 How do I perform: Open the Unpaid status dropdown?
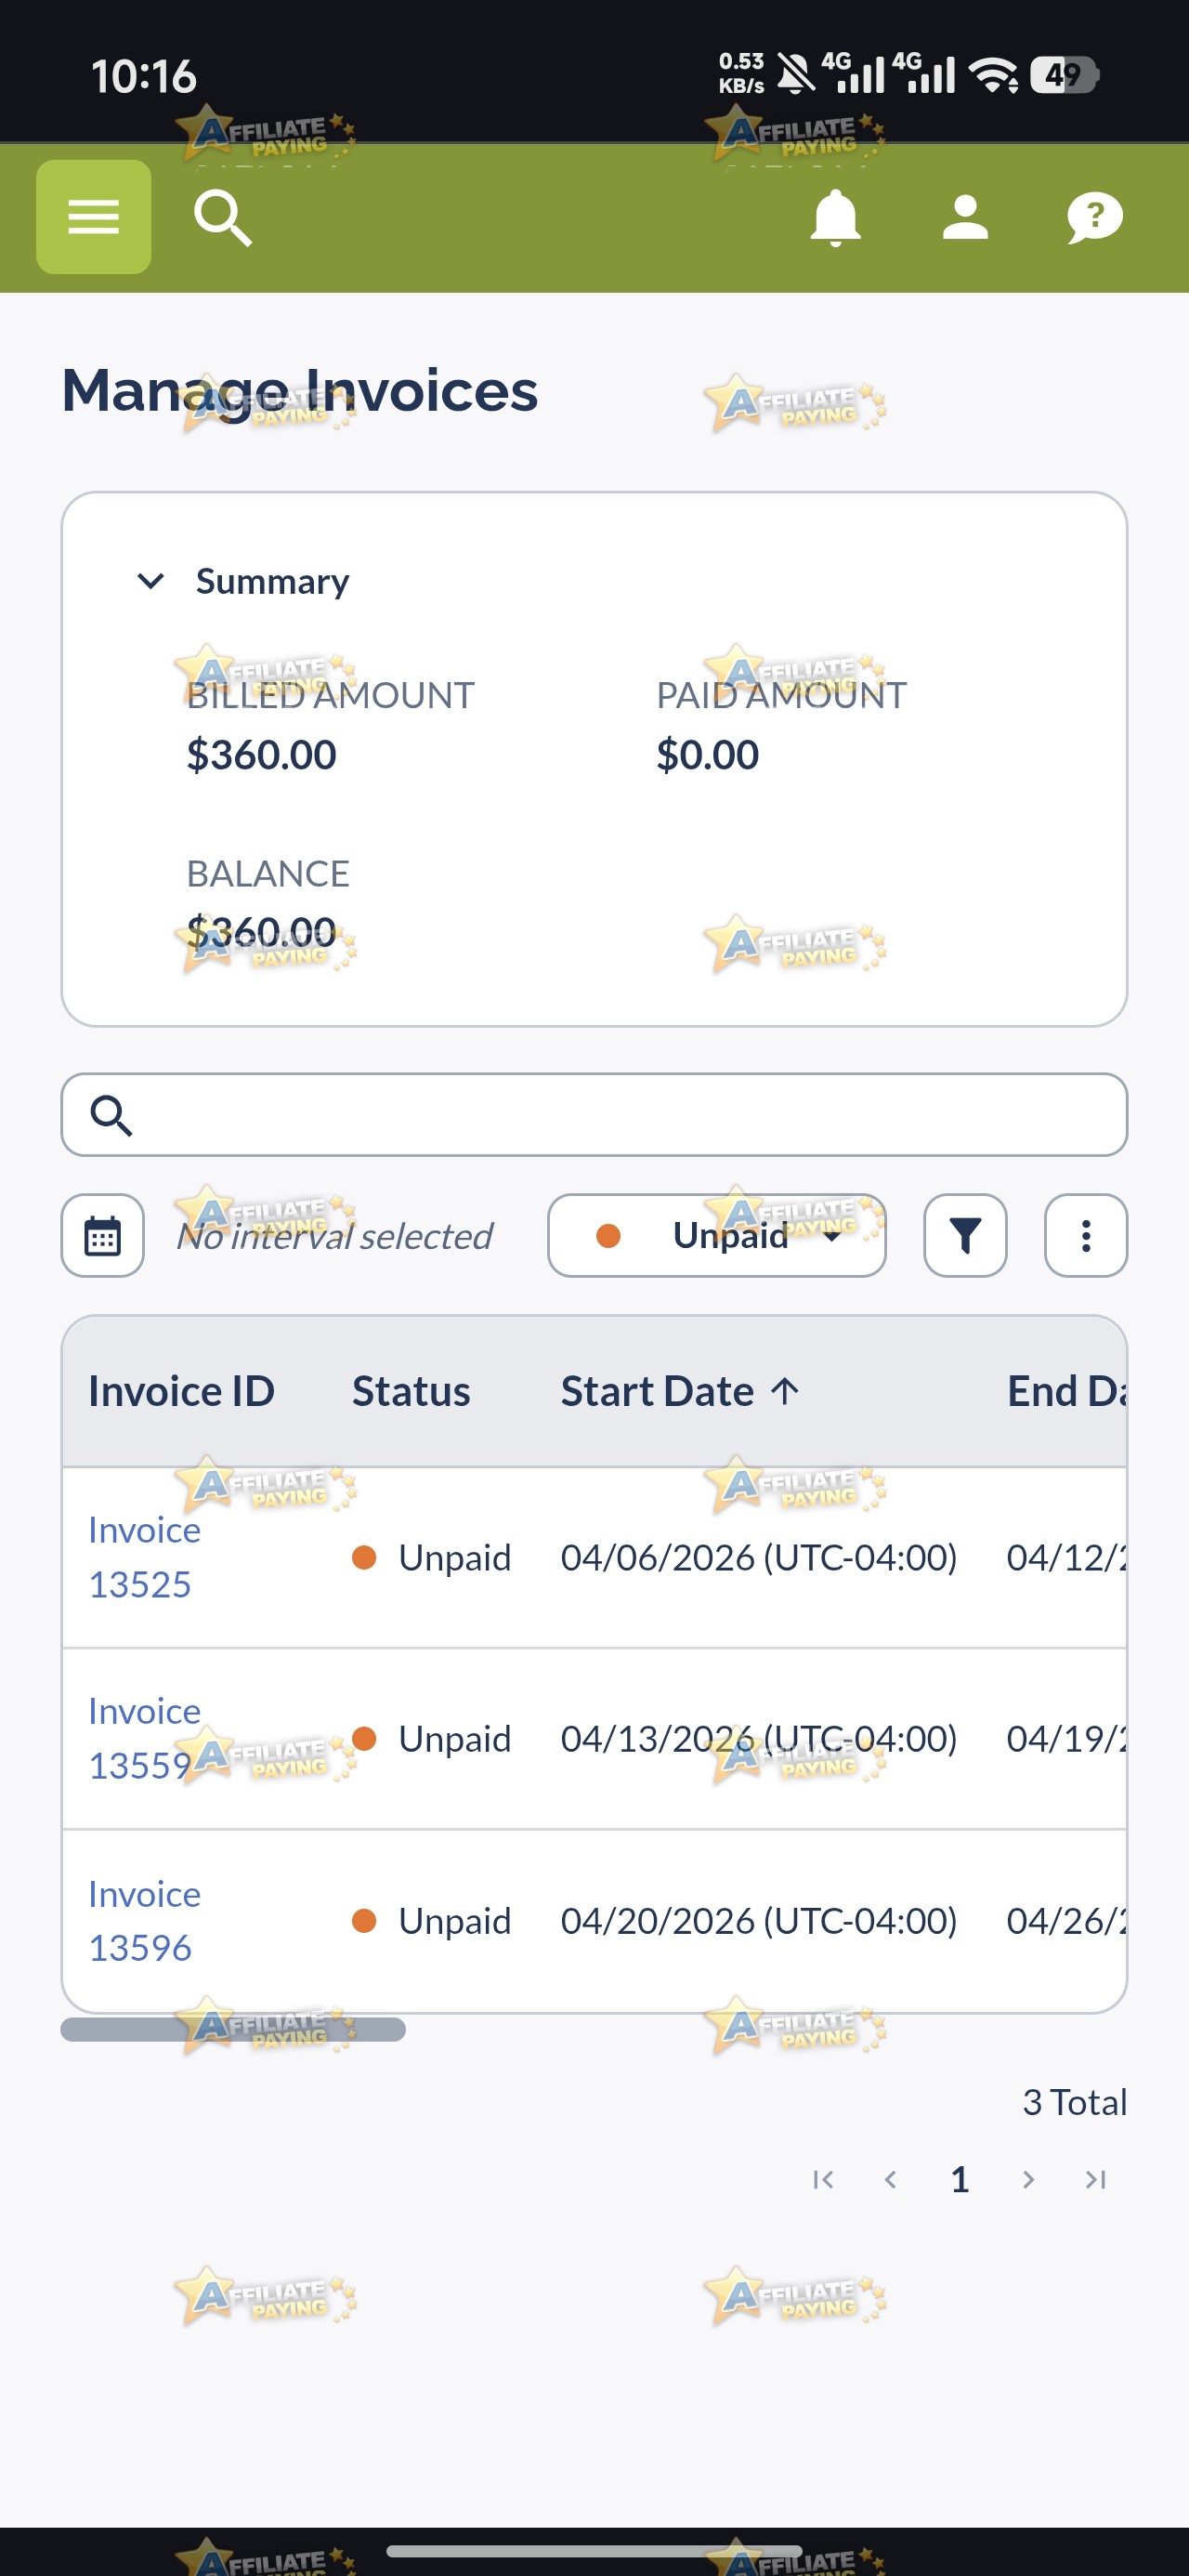(x=717, y=1236)
